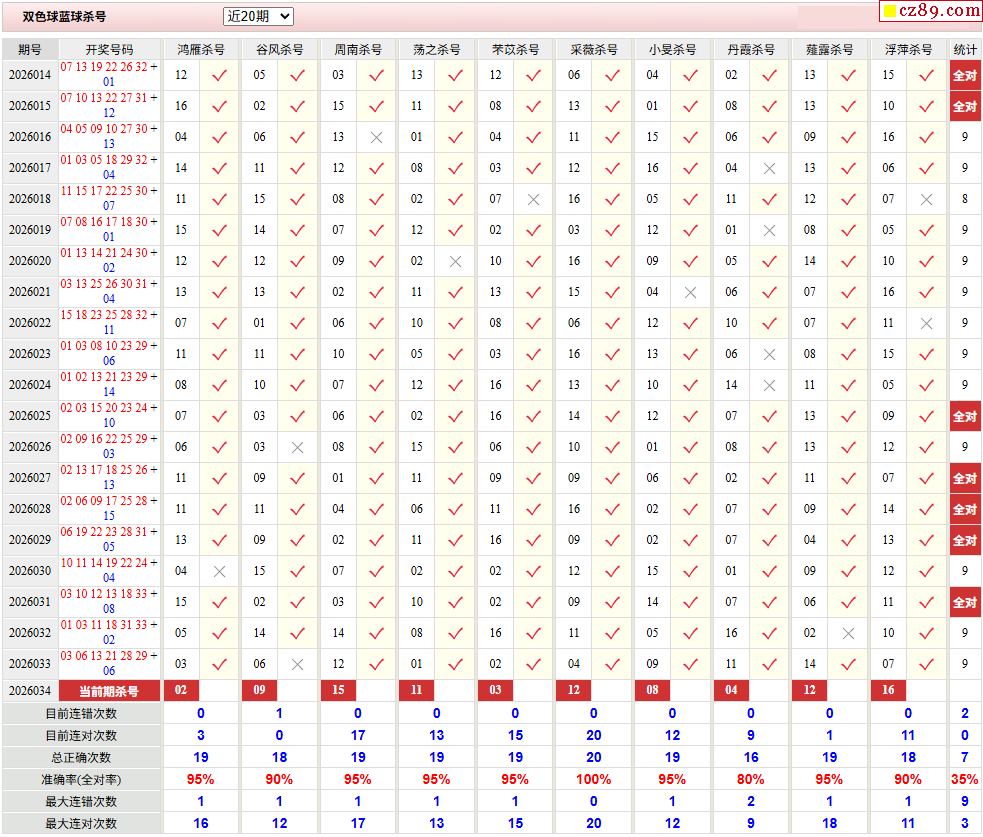Click the 采薇杀号 column header
Viewport: 983px width, 837px height.
point(593,49)
